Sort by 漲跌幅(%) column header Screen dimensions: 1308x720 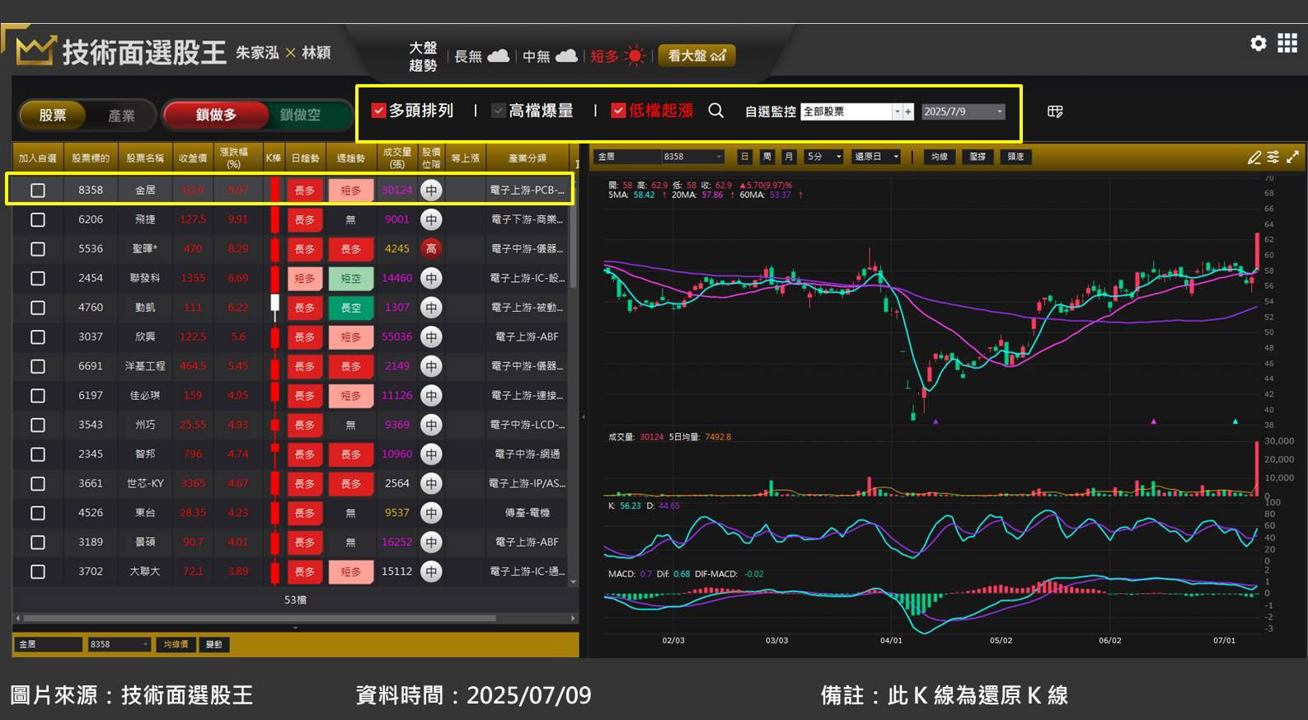pos(238,158)
